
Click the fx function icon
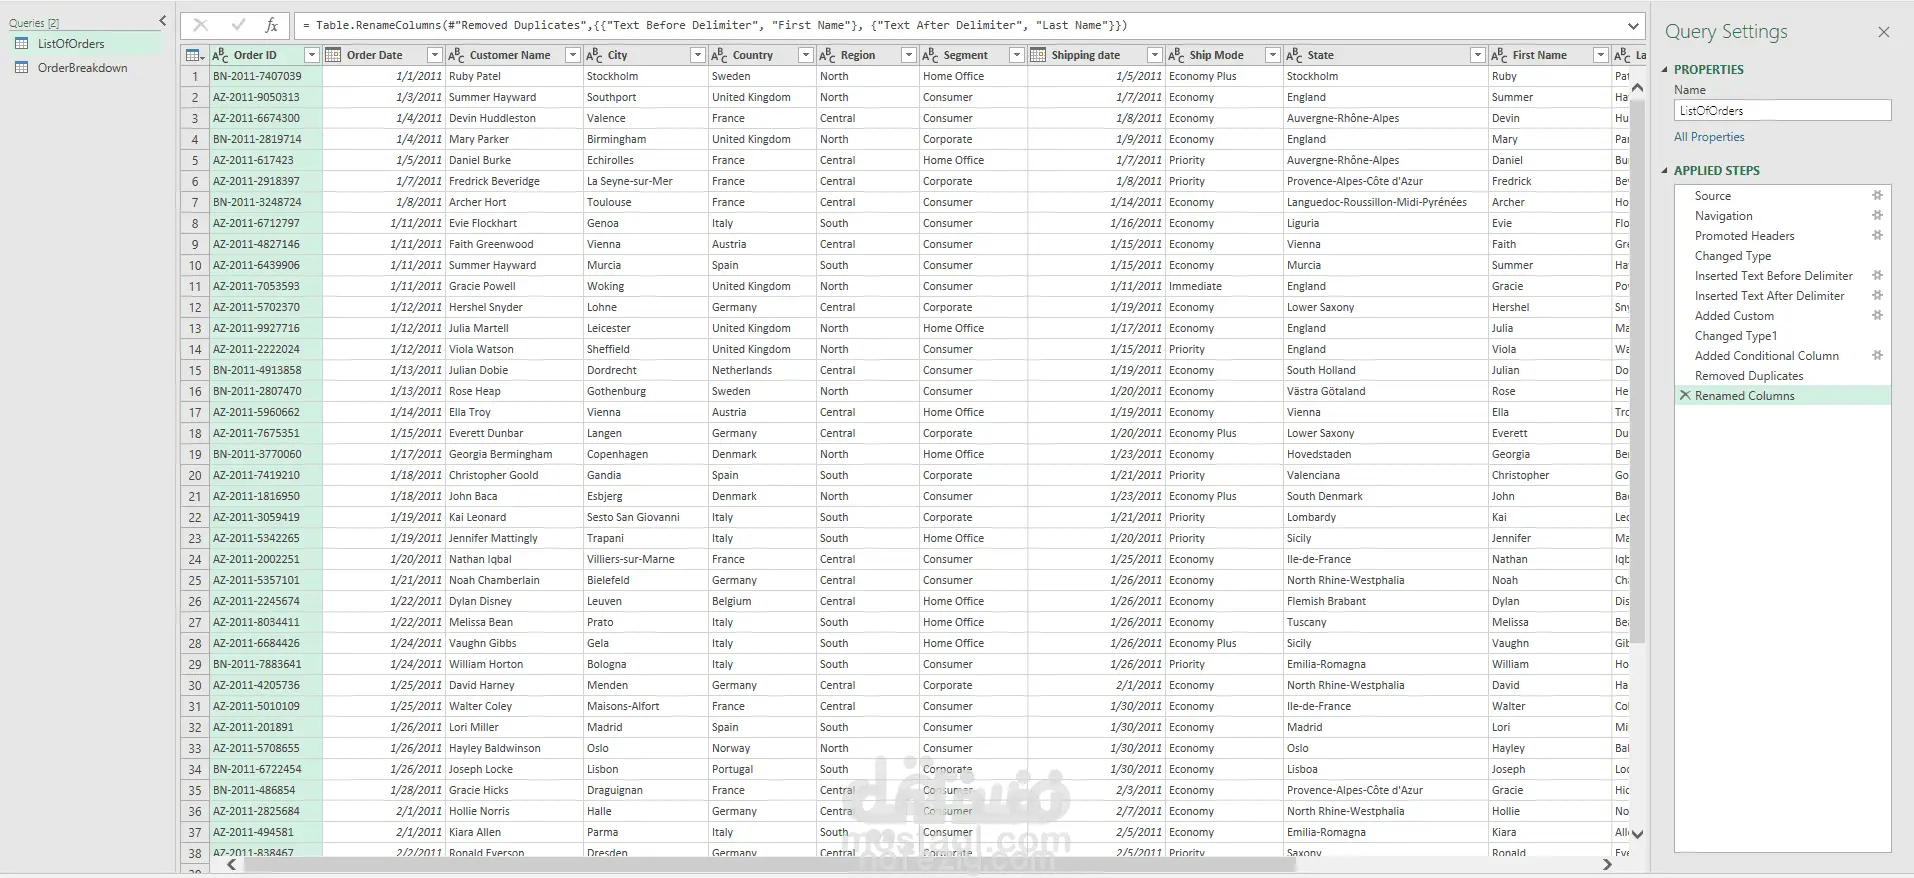(x=271, y=25)
